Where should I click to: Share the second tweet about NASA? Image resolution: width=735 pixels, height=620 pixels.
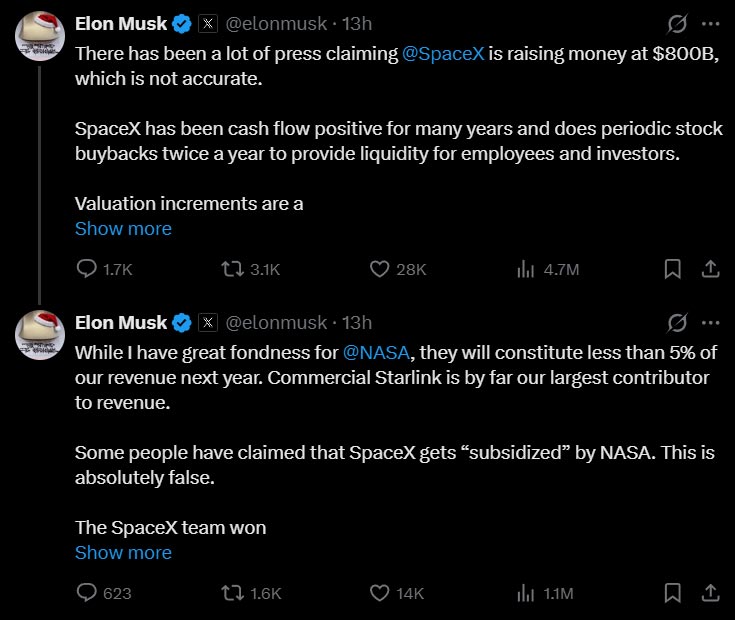(x=710, y=593)
